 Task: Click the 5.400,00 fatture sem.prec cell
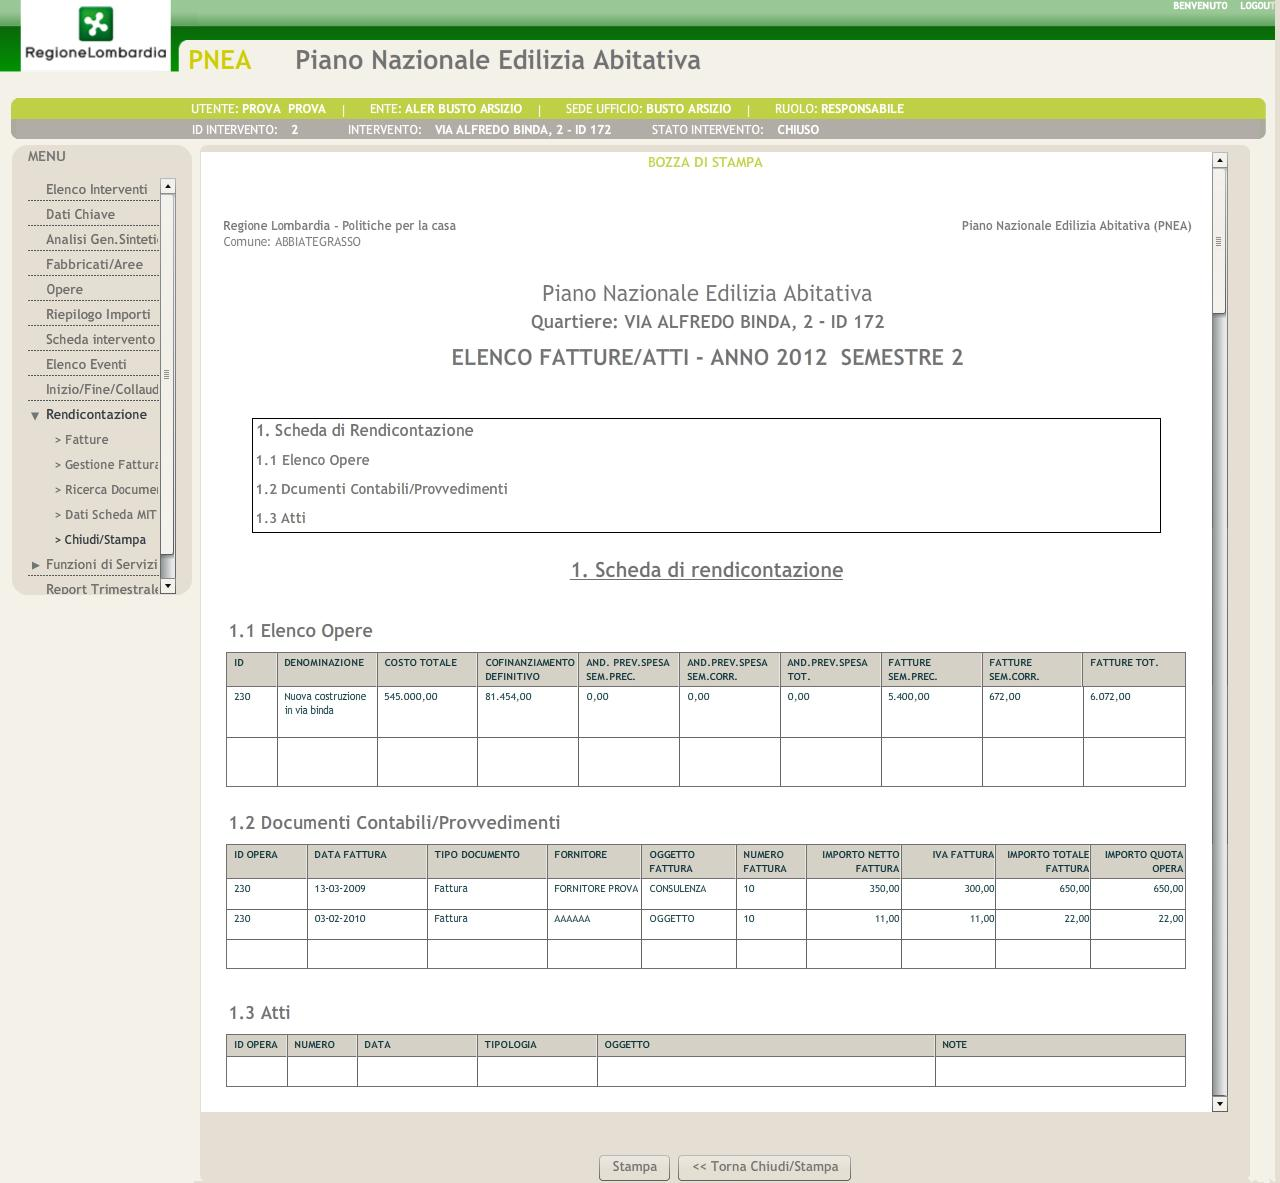point(932,712)
